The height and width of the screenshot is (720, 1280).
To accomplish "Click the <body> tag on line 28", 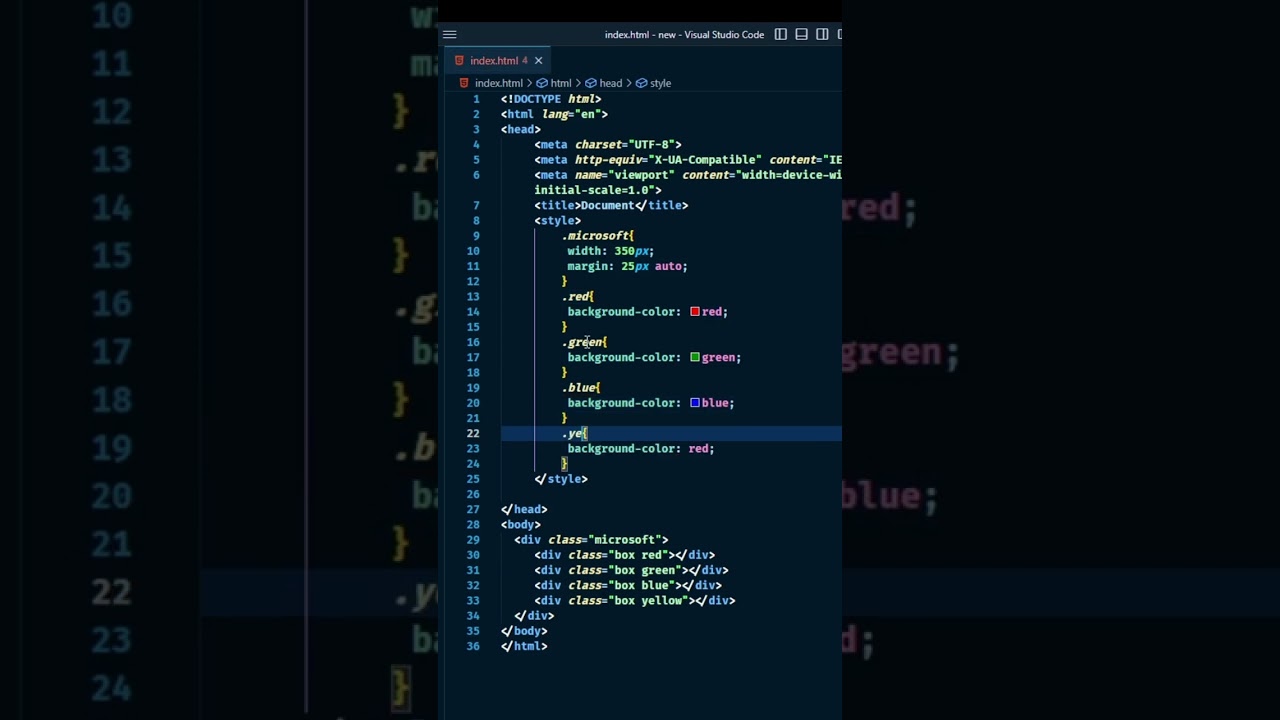I will click(521, 524).
